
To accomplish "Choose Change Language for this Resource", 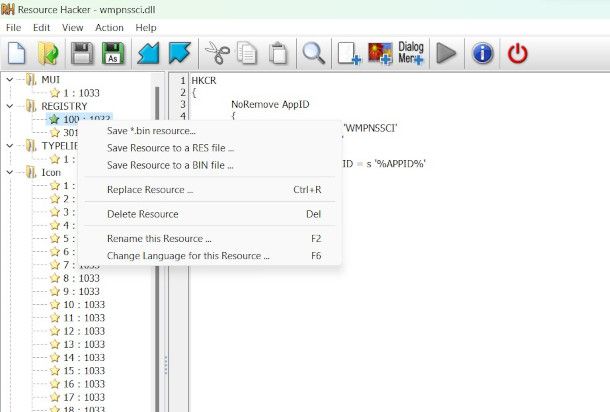I will pos(210,256).
